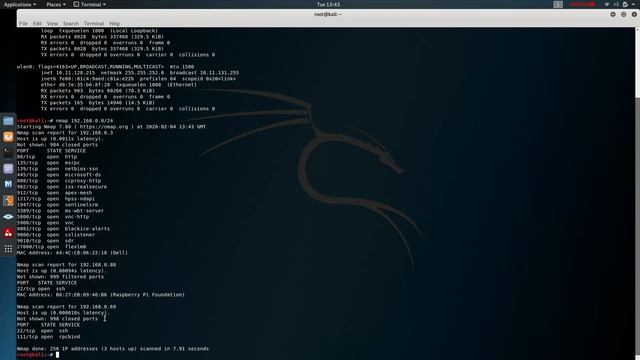Click the volume speaker tray icon
640x360 pixels.
(x=616, y=4)
